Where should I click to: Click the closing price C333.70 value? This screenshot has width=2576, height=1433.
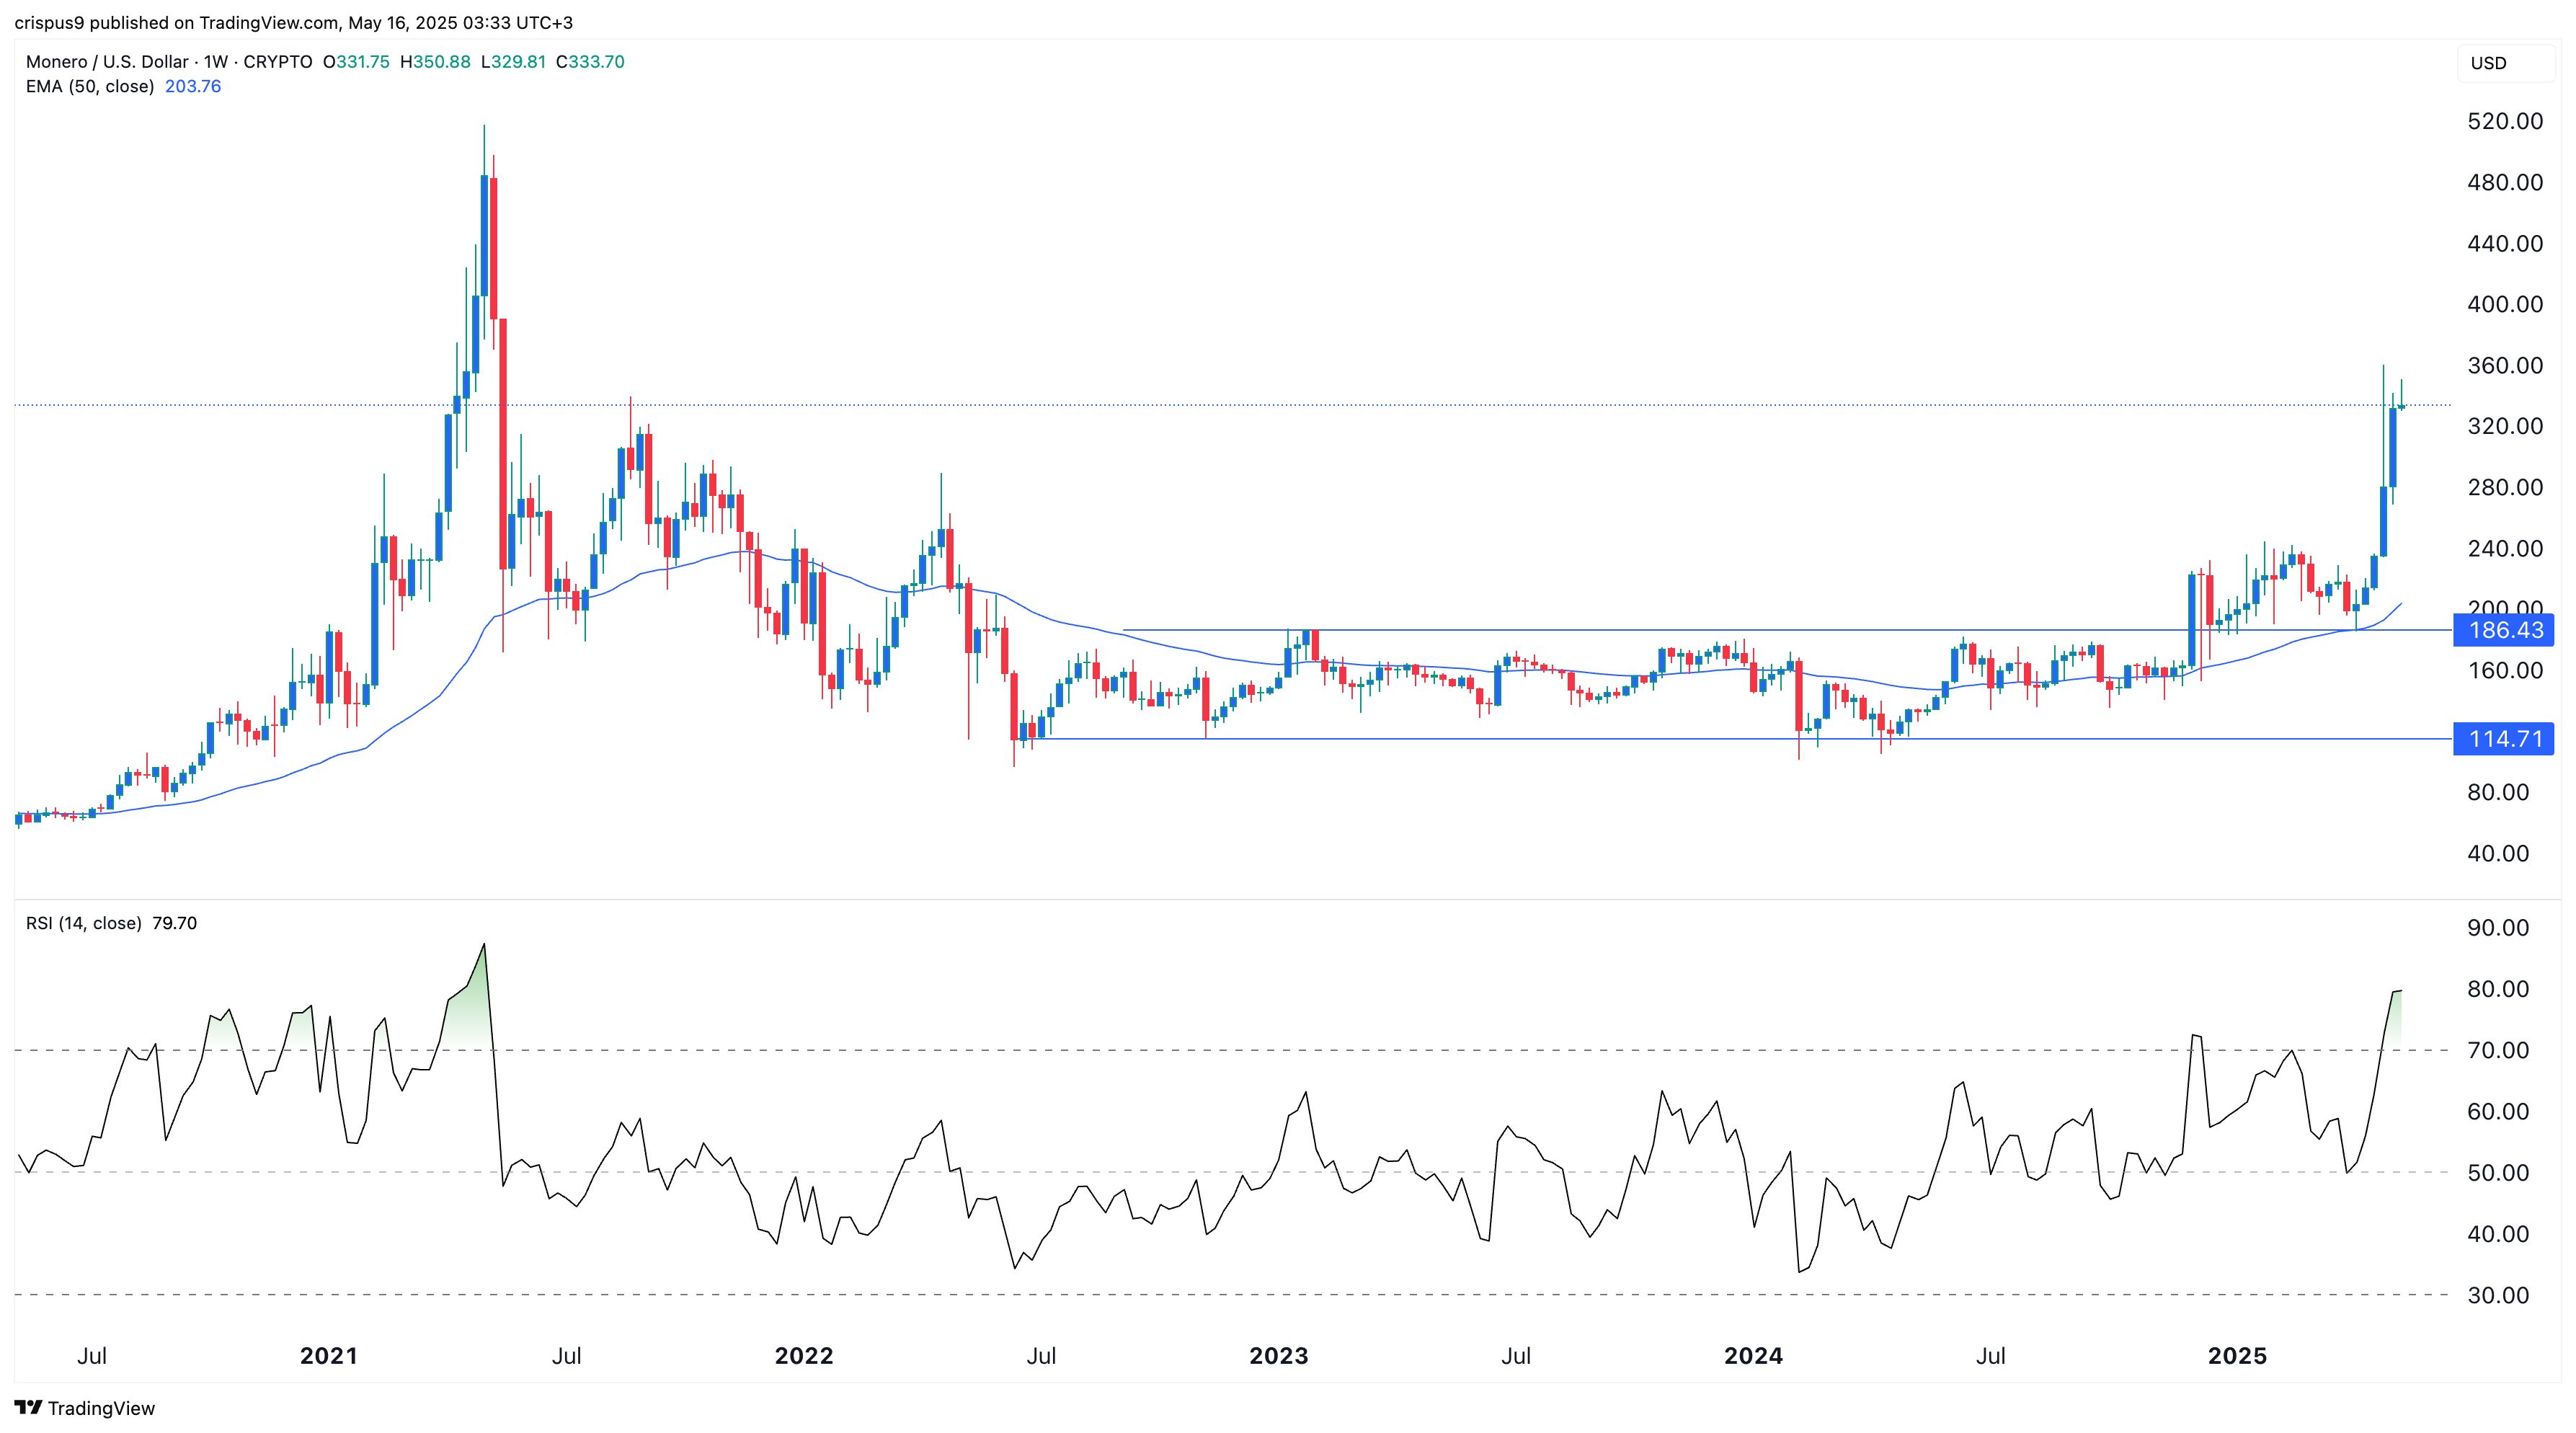pos(590,62)
